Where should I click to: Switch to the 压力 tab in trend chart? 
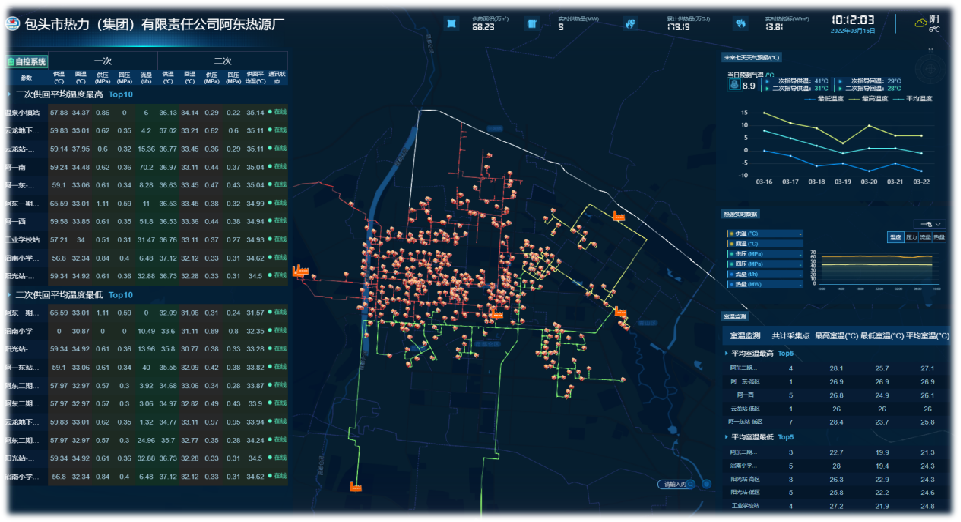click(911, 237)
